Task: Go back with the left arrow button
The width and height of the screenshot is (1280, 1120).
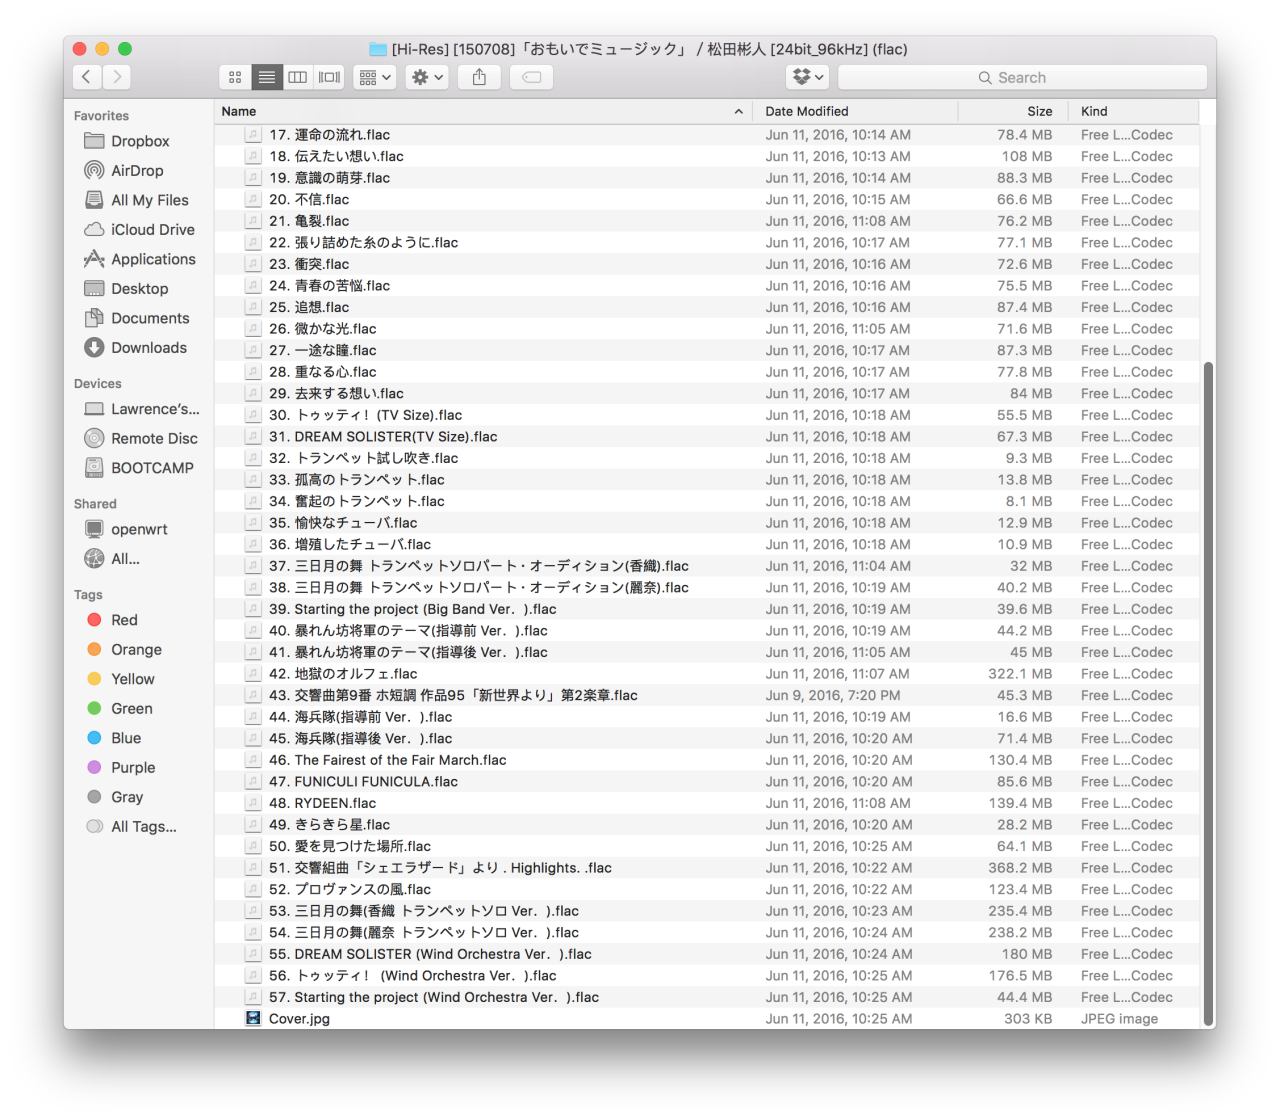Action: 87,77
